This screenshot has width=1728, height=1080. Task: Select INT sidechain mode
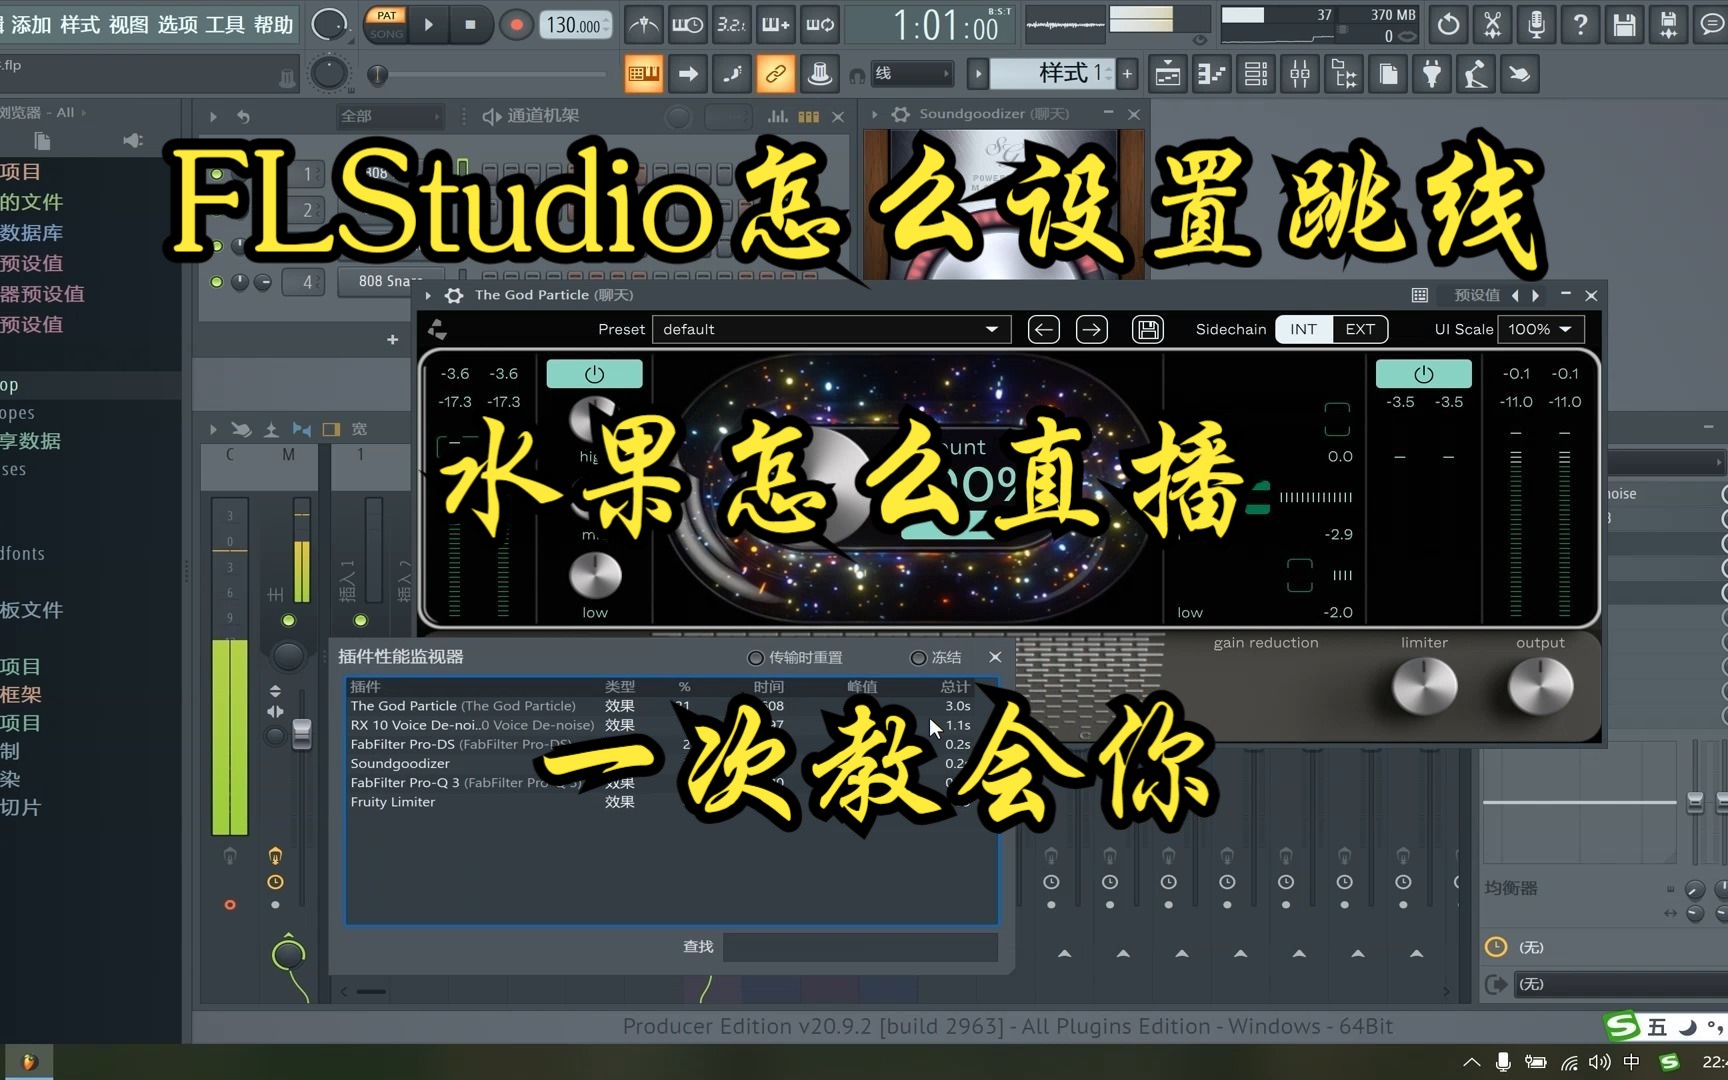1303,329
